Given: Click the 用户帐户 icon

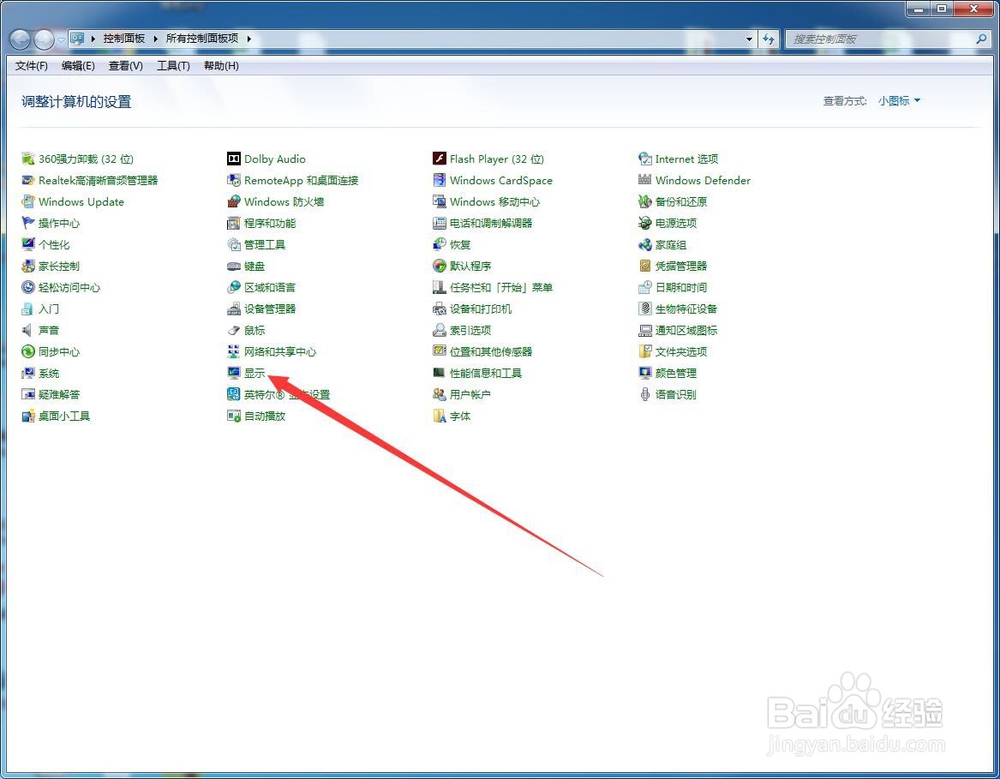Looking at the screenshot, I should tap(439, 394).
